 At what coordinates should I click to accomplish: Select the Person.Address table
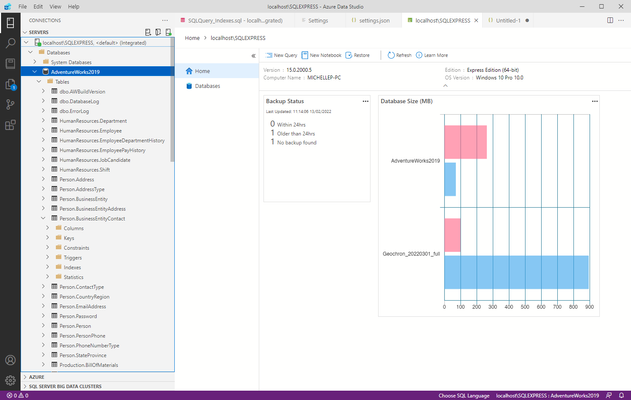77,179
